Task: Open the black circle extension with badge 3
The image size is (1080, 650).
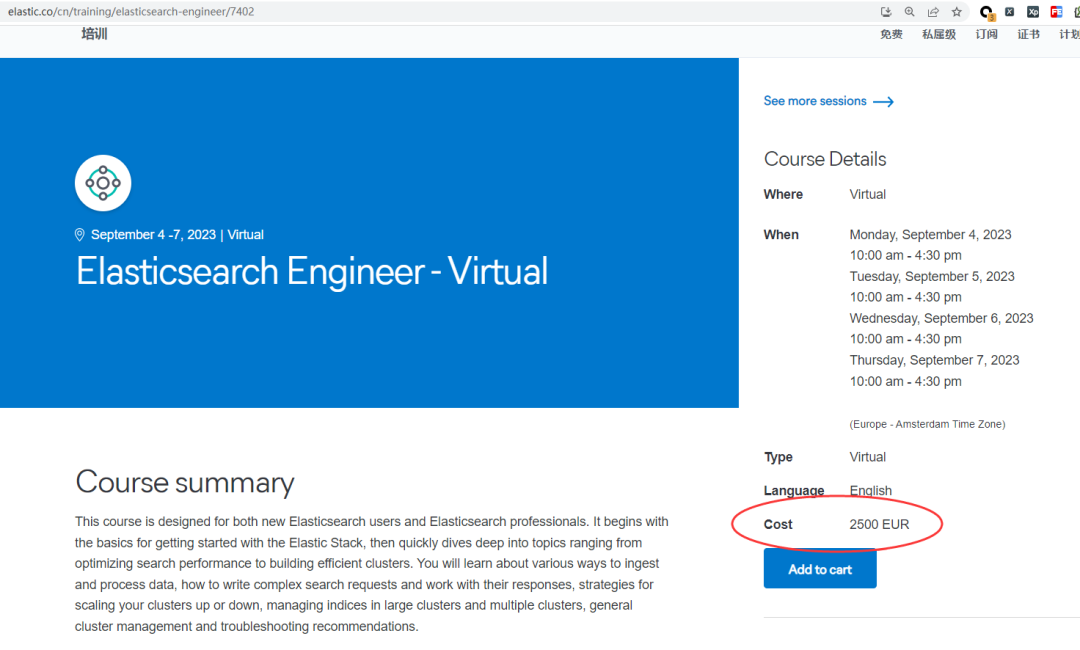Action: pyautogui.click(x=986, y=12)
